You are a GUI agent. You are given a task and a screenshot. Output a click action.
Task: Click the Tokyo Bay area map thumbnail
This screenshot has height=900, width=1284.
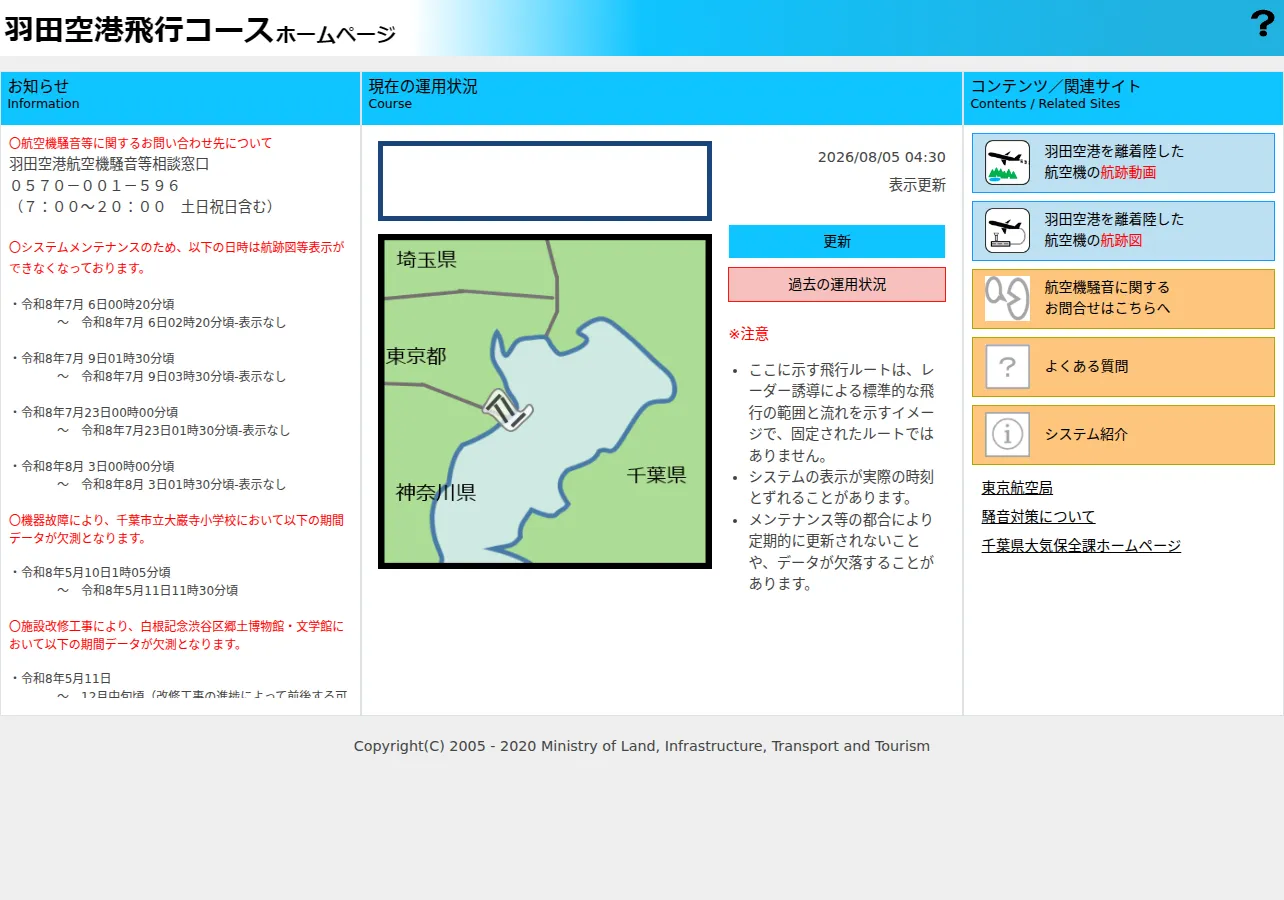tap(545, 402)
